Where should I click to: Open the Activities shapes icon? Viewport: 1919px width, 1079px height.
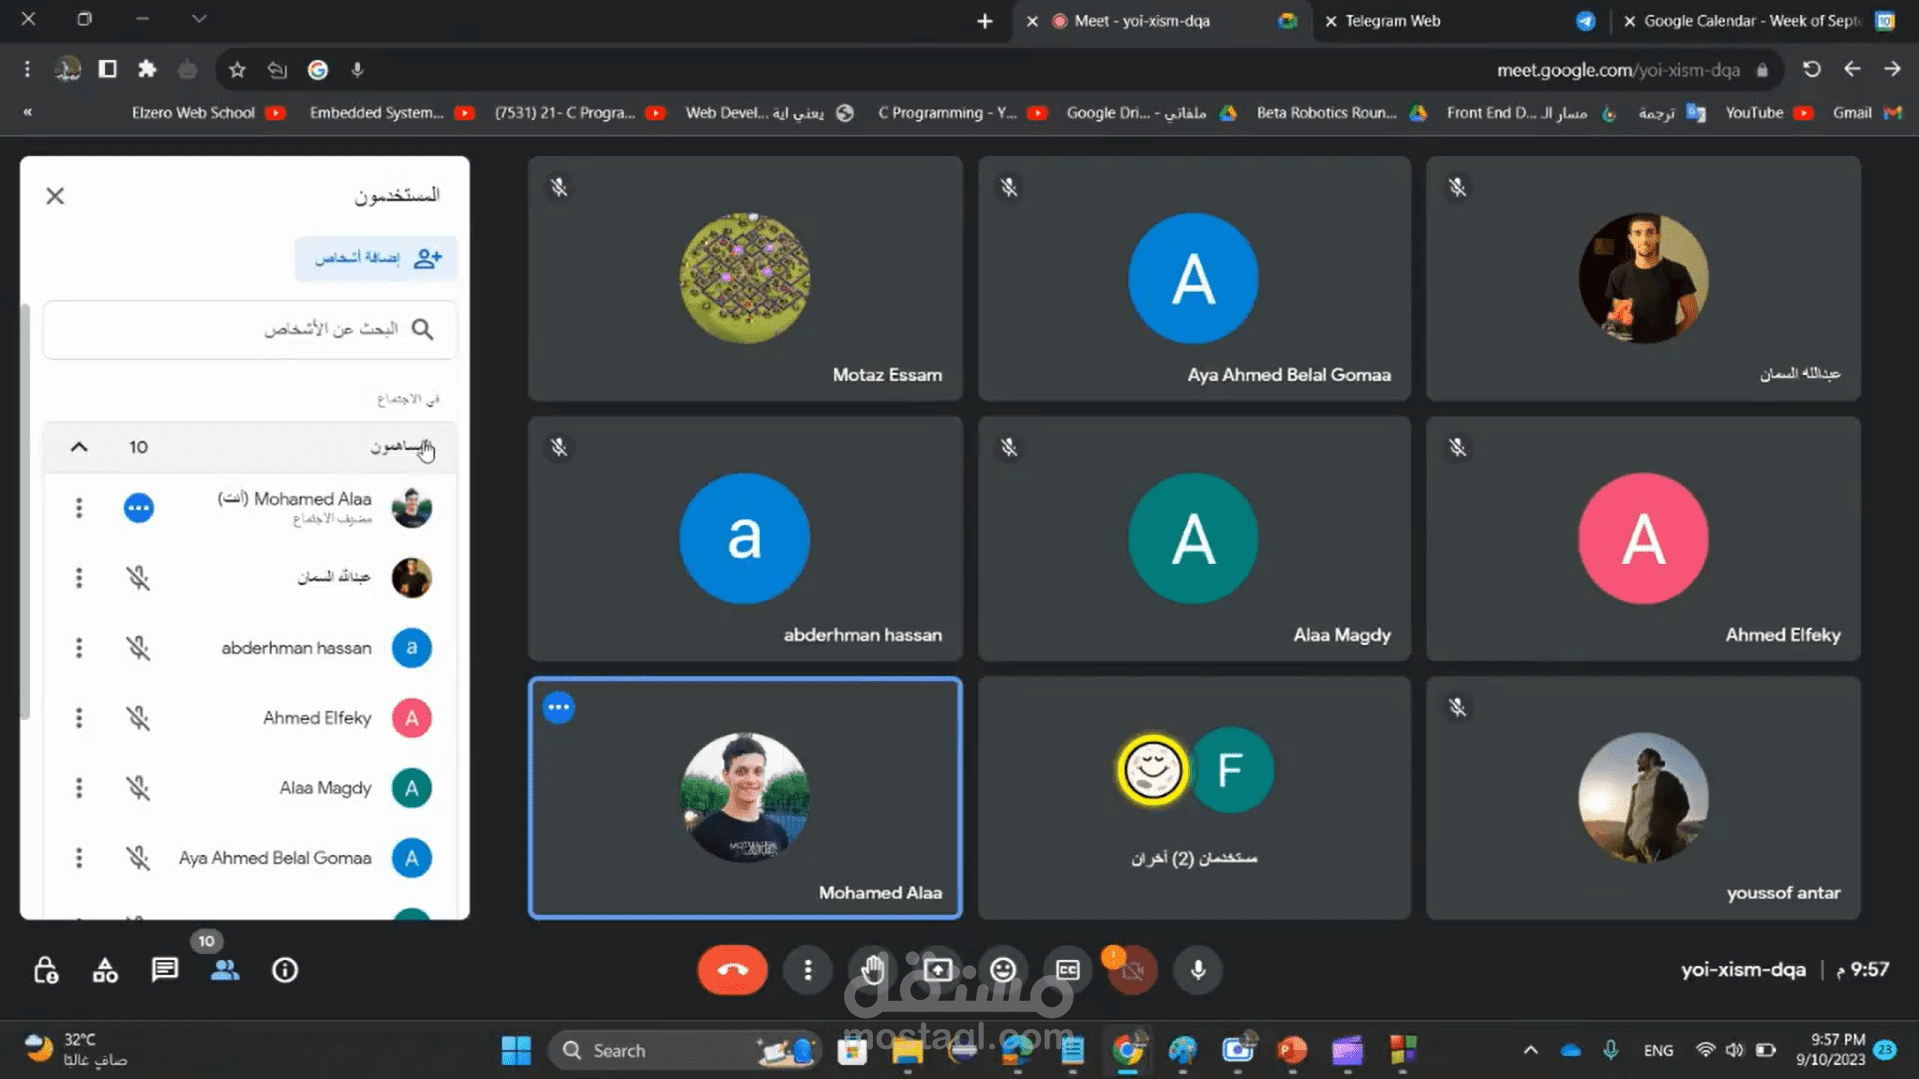tap(105, 970)
